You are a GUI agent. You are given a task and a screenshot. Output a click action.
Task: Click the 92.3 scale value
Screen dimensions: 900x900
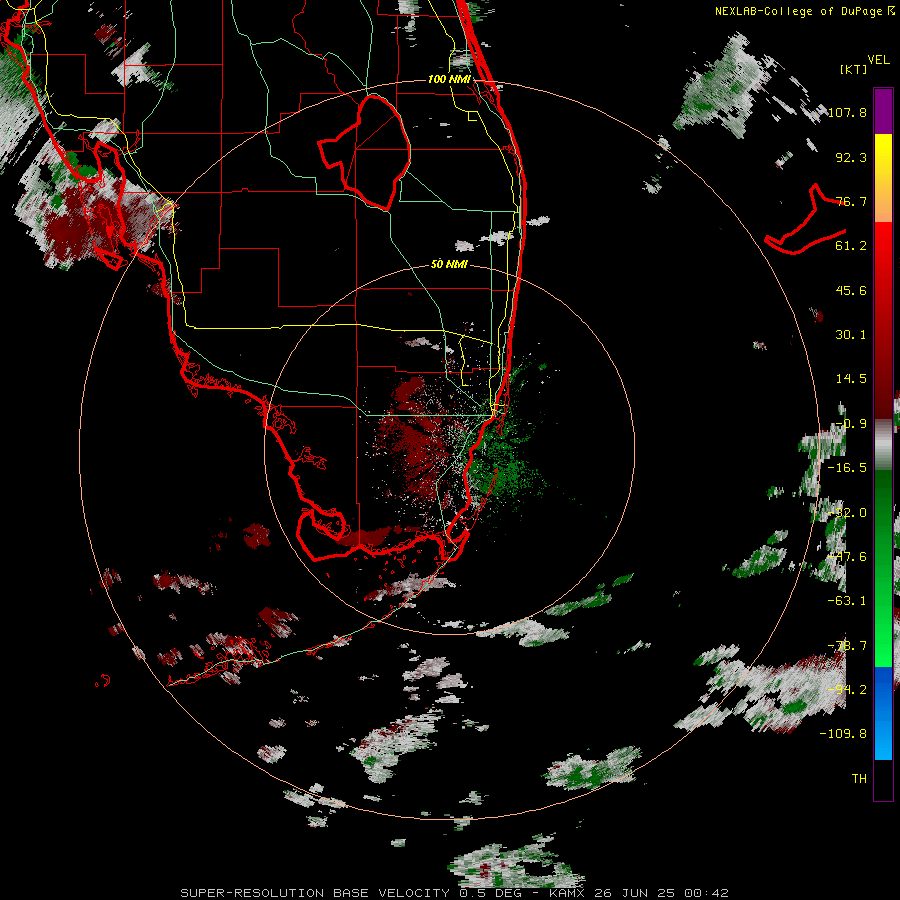(x=851, y=157)
